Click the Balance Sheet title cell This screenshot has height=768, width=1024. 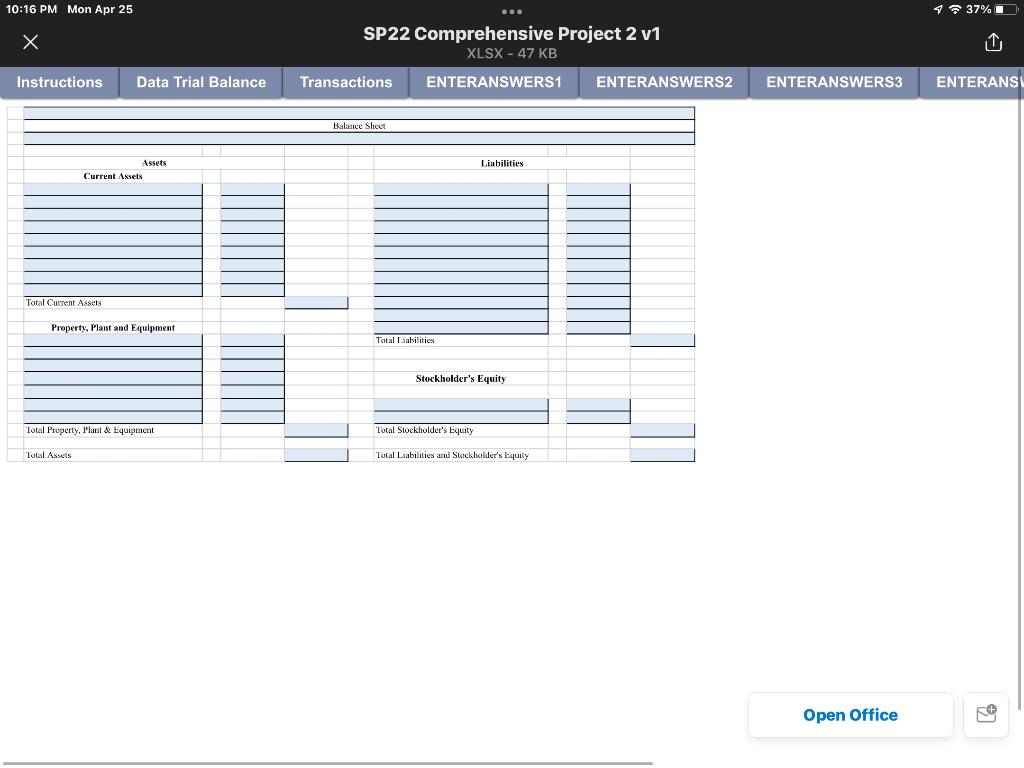pyautogui.click(x=359, y=126)
